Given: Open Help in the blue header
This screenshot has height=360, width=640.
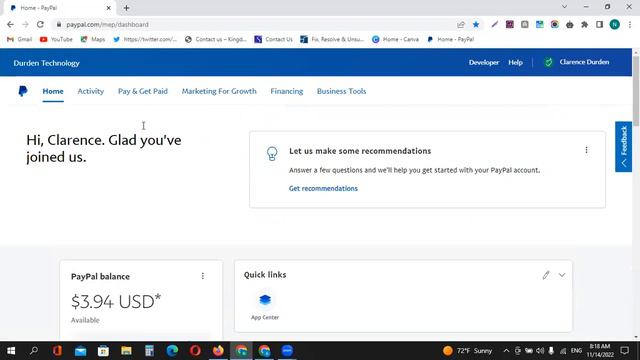Looking at the screenshot, I should point(516,62).
